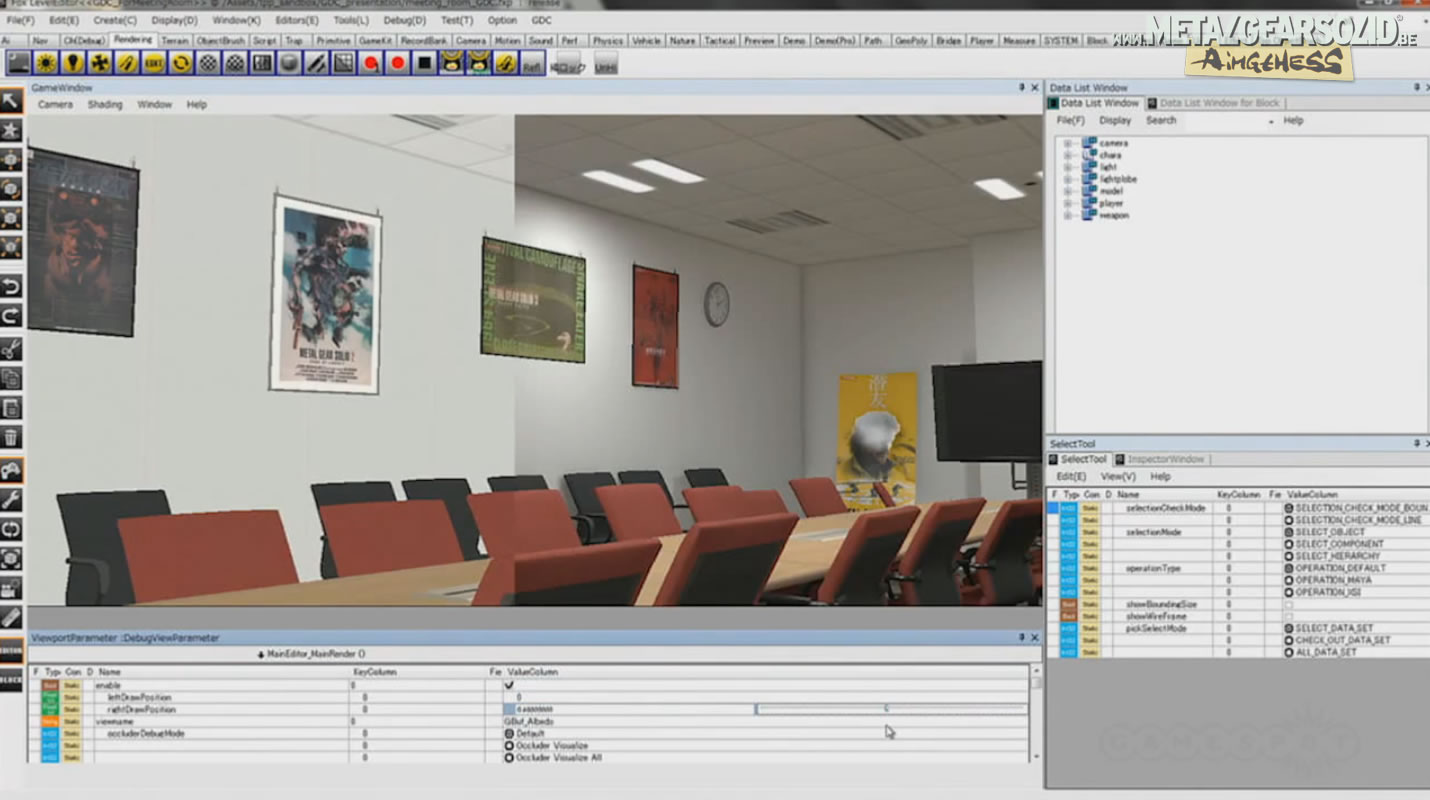Open the Search dropdown in Data List Window
The width and height of the screenshot is (1430, 800).
pyautogui.click(x=1271, y=121)
